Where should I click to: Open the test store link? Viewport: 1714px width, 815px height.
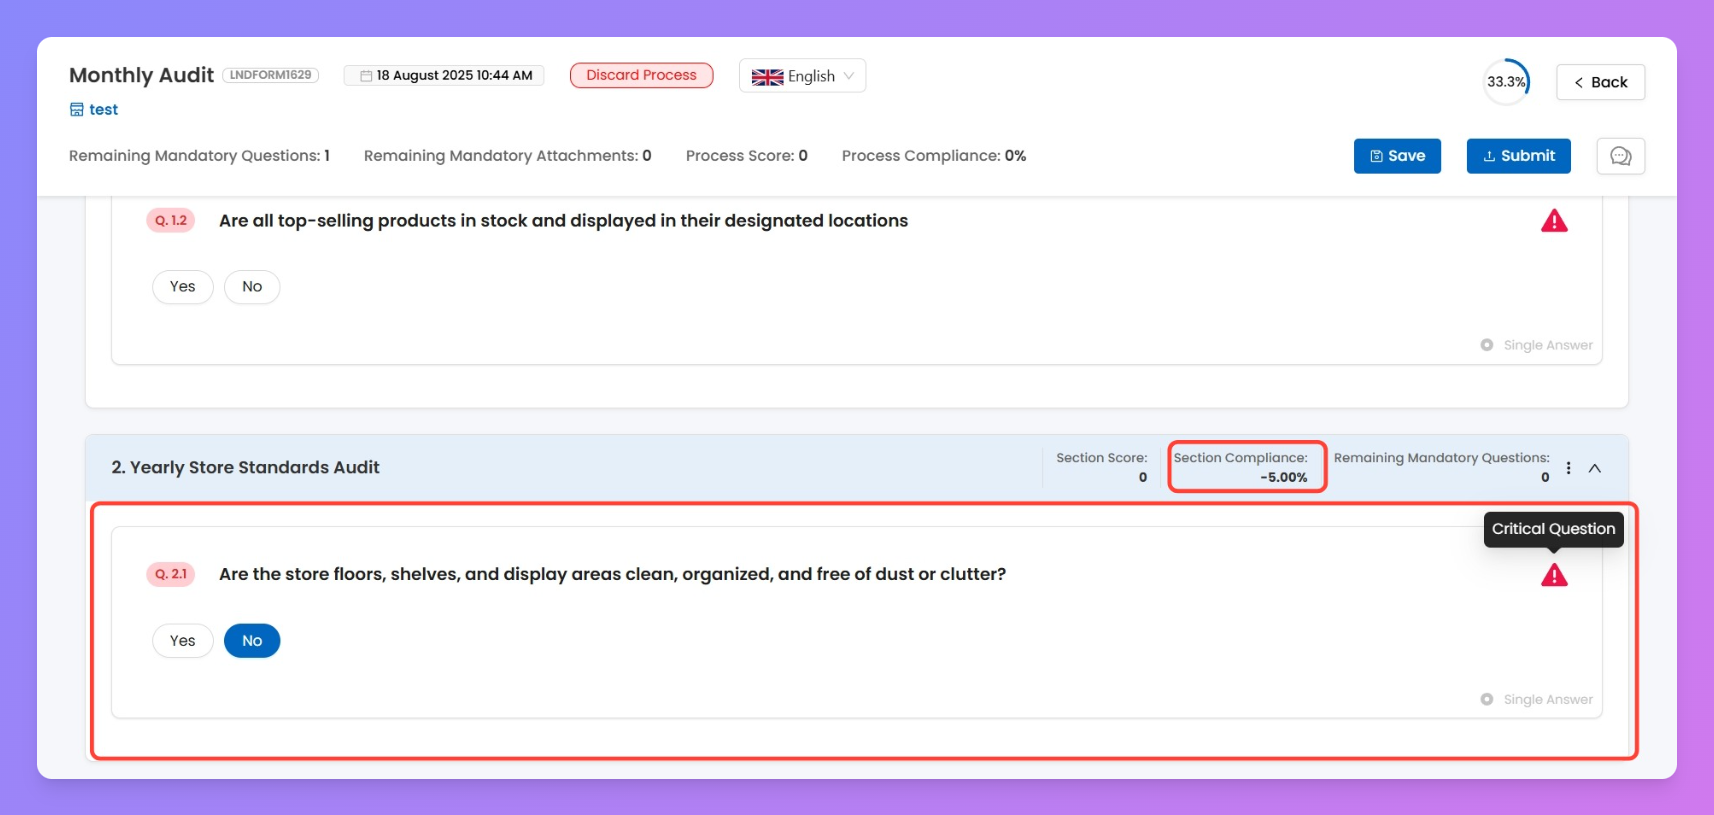coord(103,110)
